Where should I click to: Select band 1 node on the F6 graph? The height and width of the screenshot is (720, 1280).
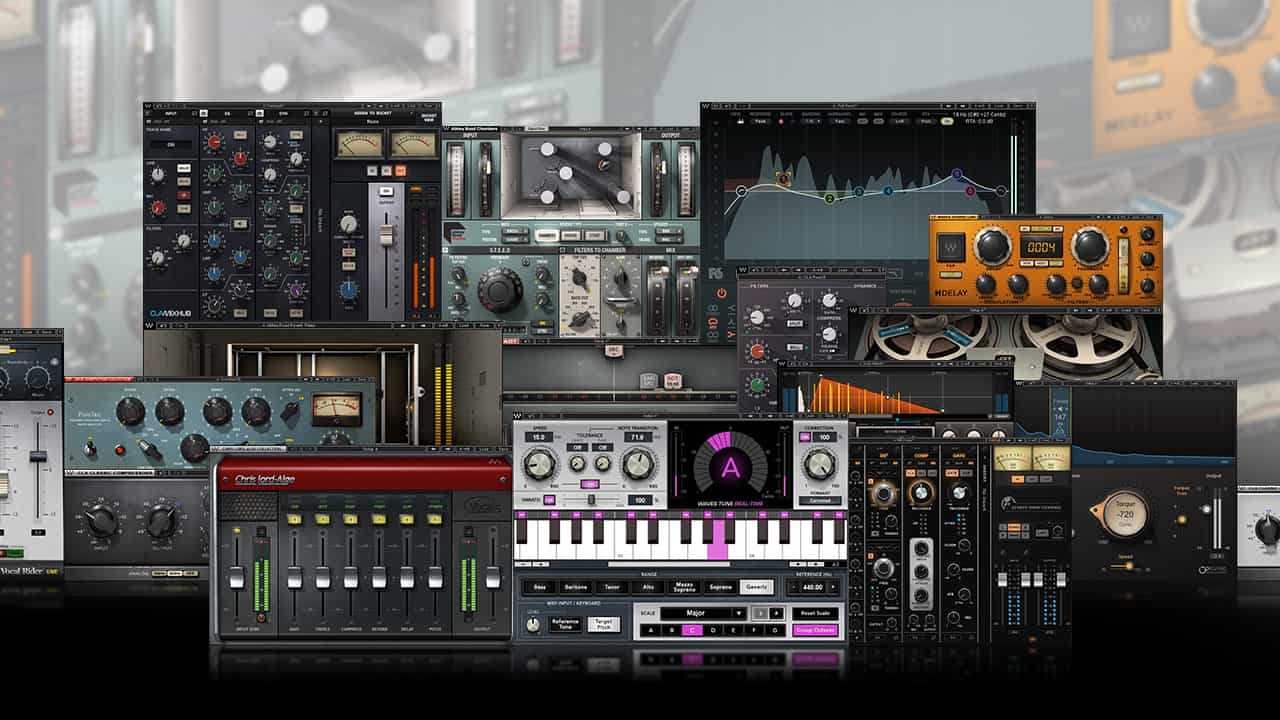[784, 180]
